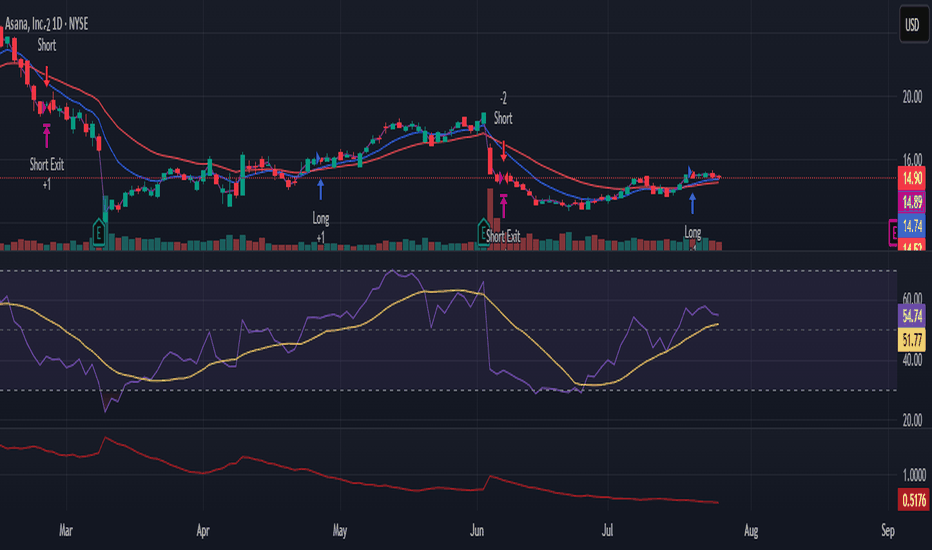This screenshot has width=932, height=550.
Task: Click the 14.52 moving average label
Action: (912, 246)
